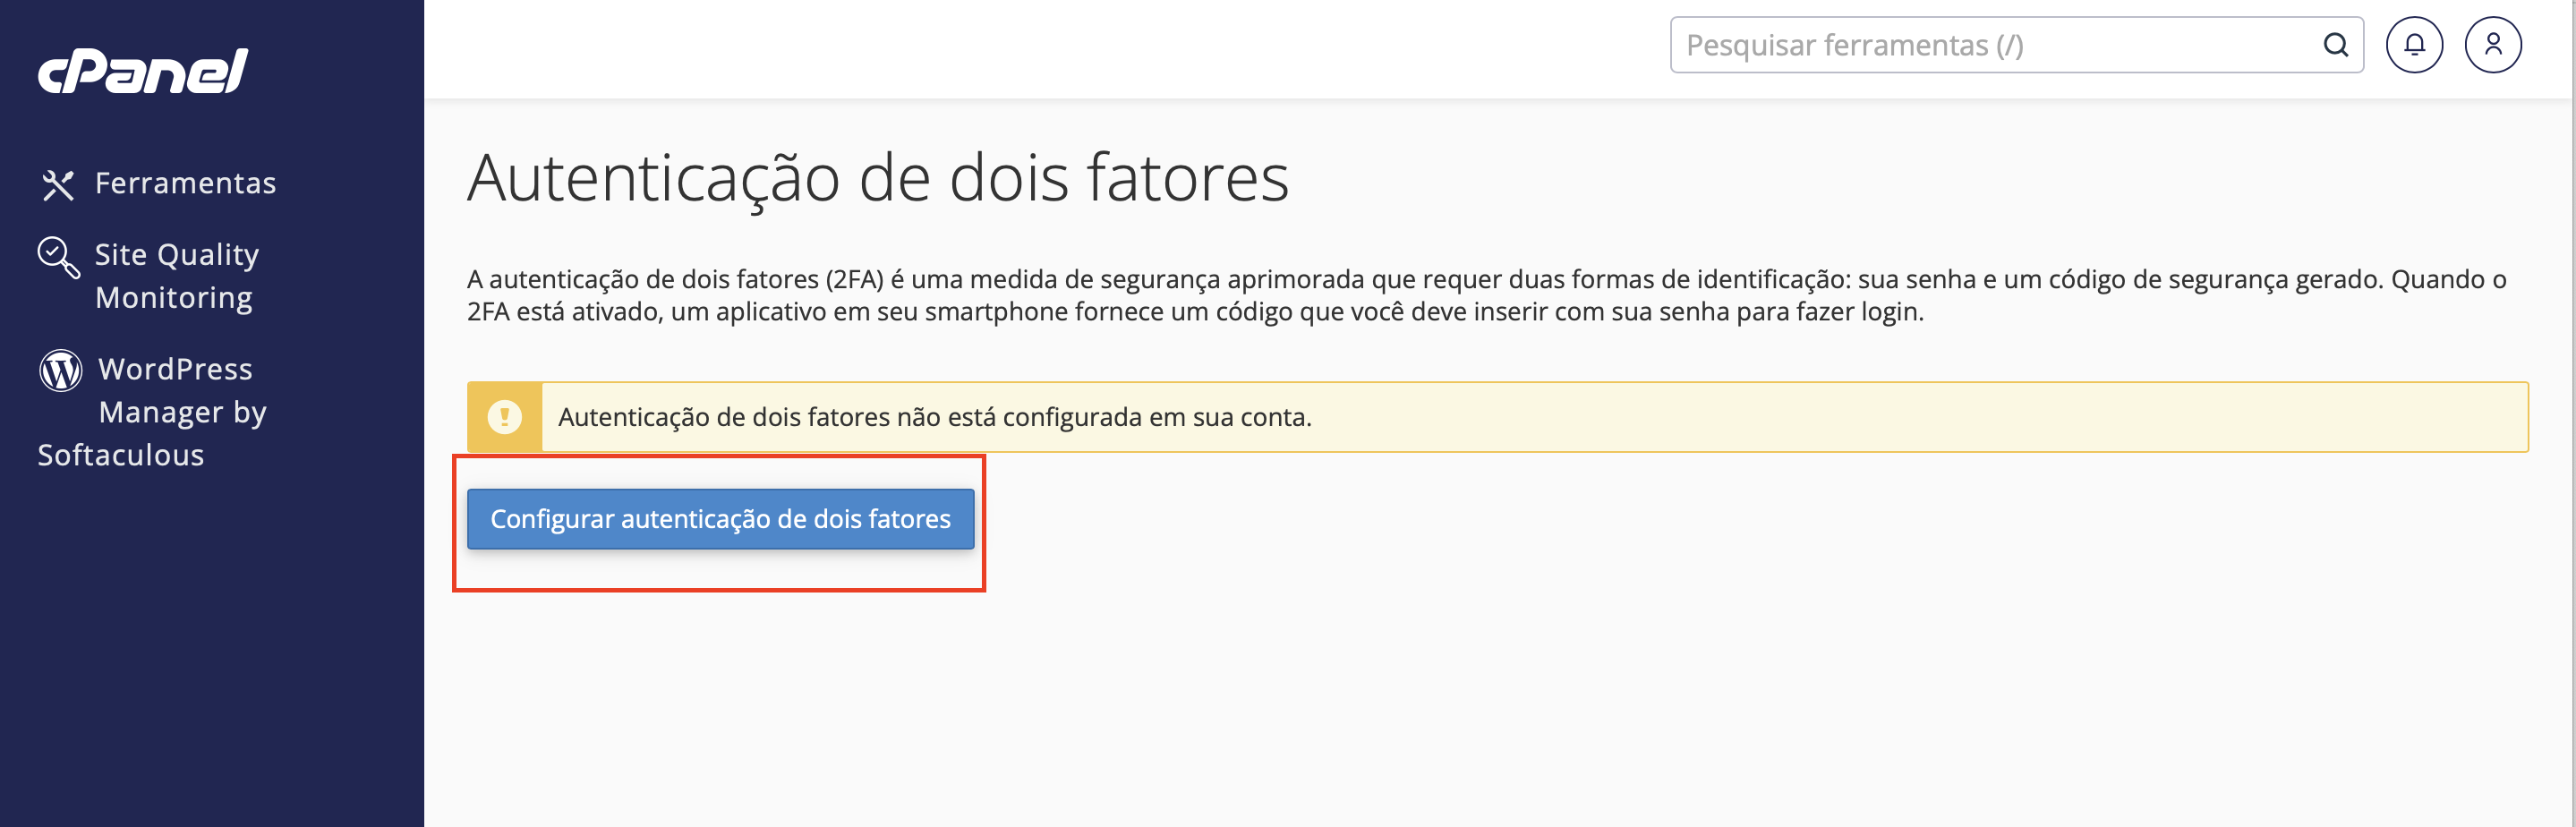Open WordPress Manager by Softaculous

coord(152,412)
